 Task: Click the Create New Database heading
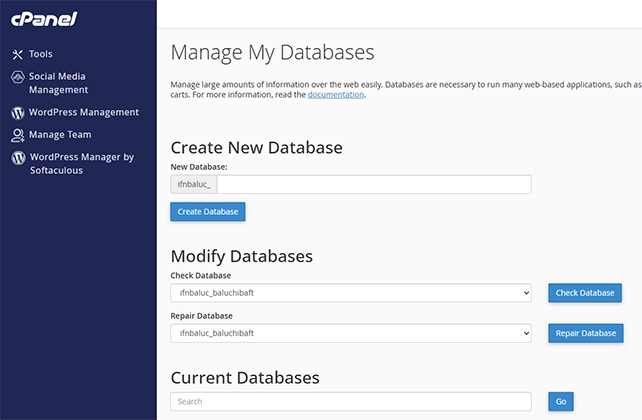coord(256,148)
